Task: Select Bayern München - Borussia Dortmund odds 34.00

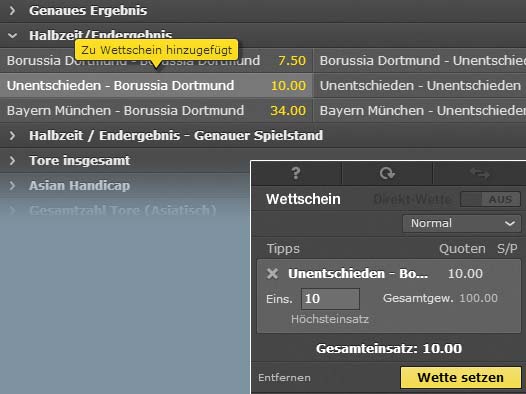Action: [156, 111]
